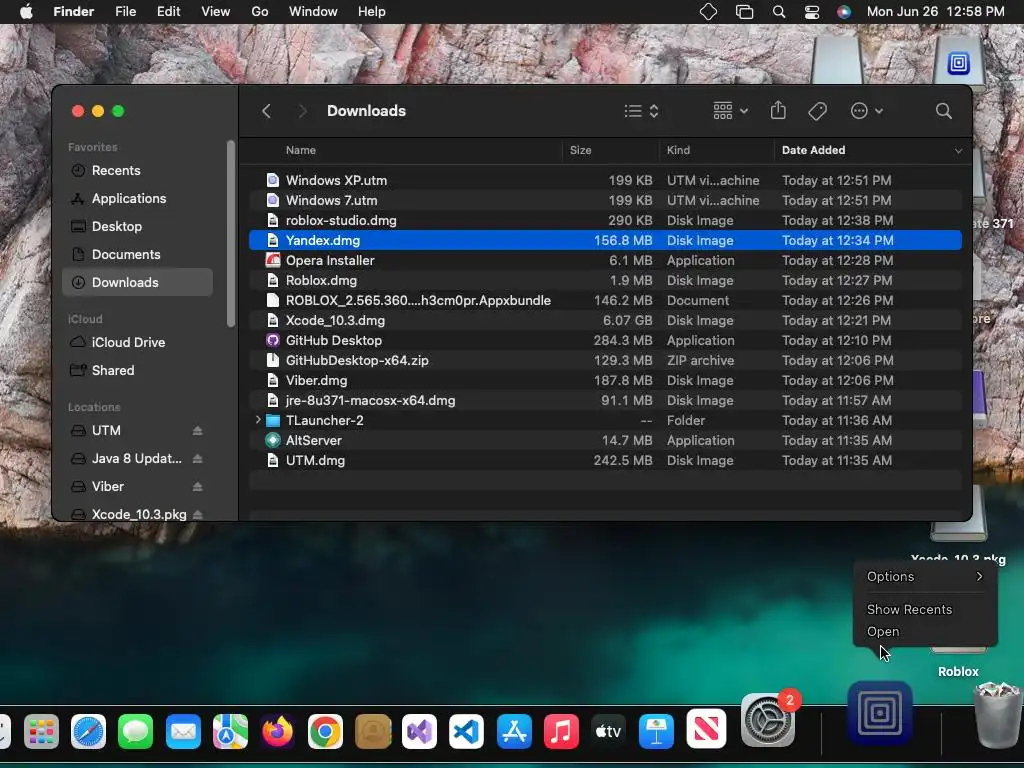1024x768 pixels.
Task: Open Recents in the sidebar
Action: (137, 170)
